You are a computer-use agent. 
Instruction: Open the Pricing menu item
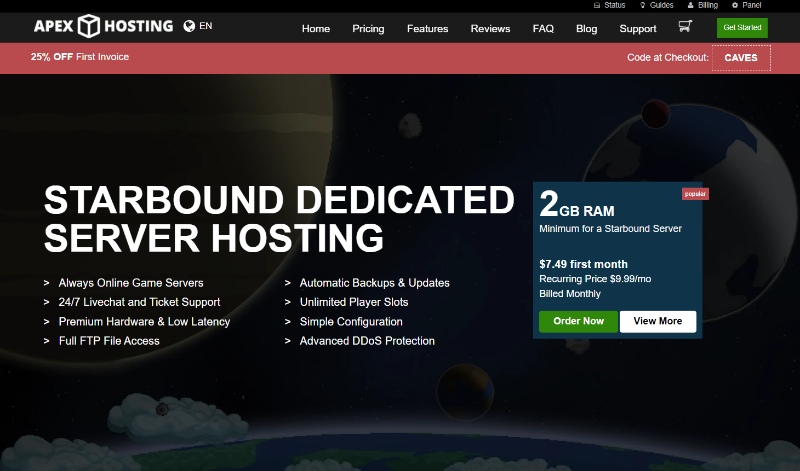368,29
